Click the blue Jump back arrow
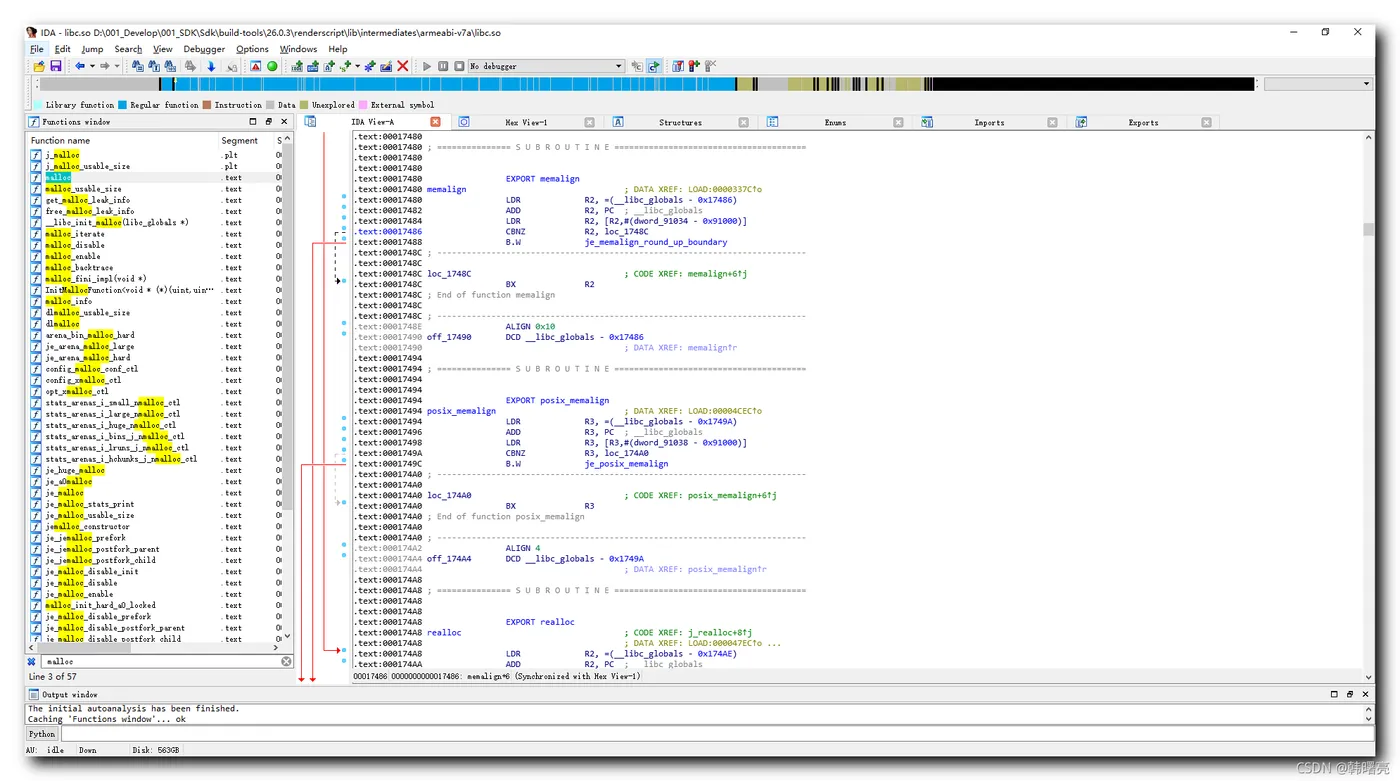This screenshot has height=781, width=1400. (x=80, y=66)
